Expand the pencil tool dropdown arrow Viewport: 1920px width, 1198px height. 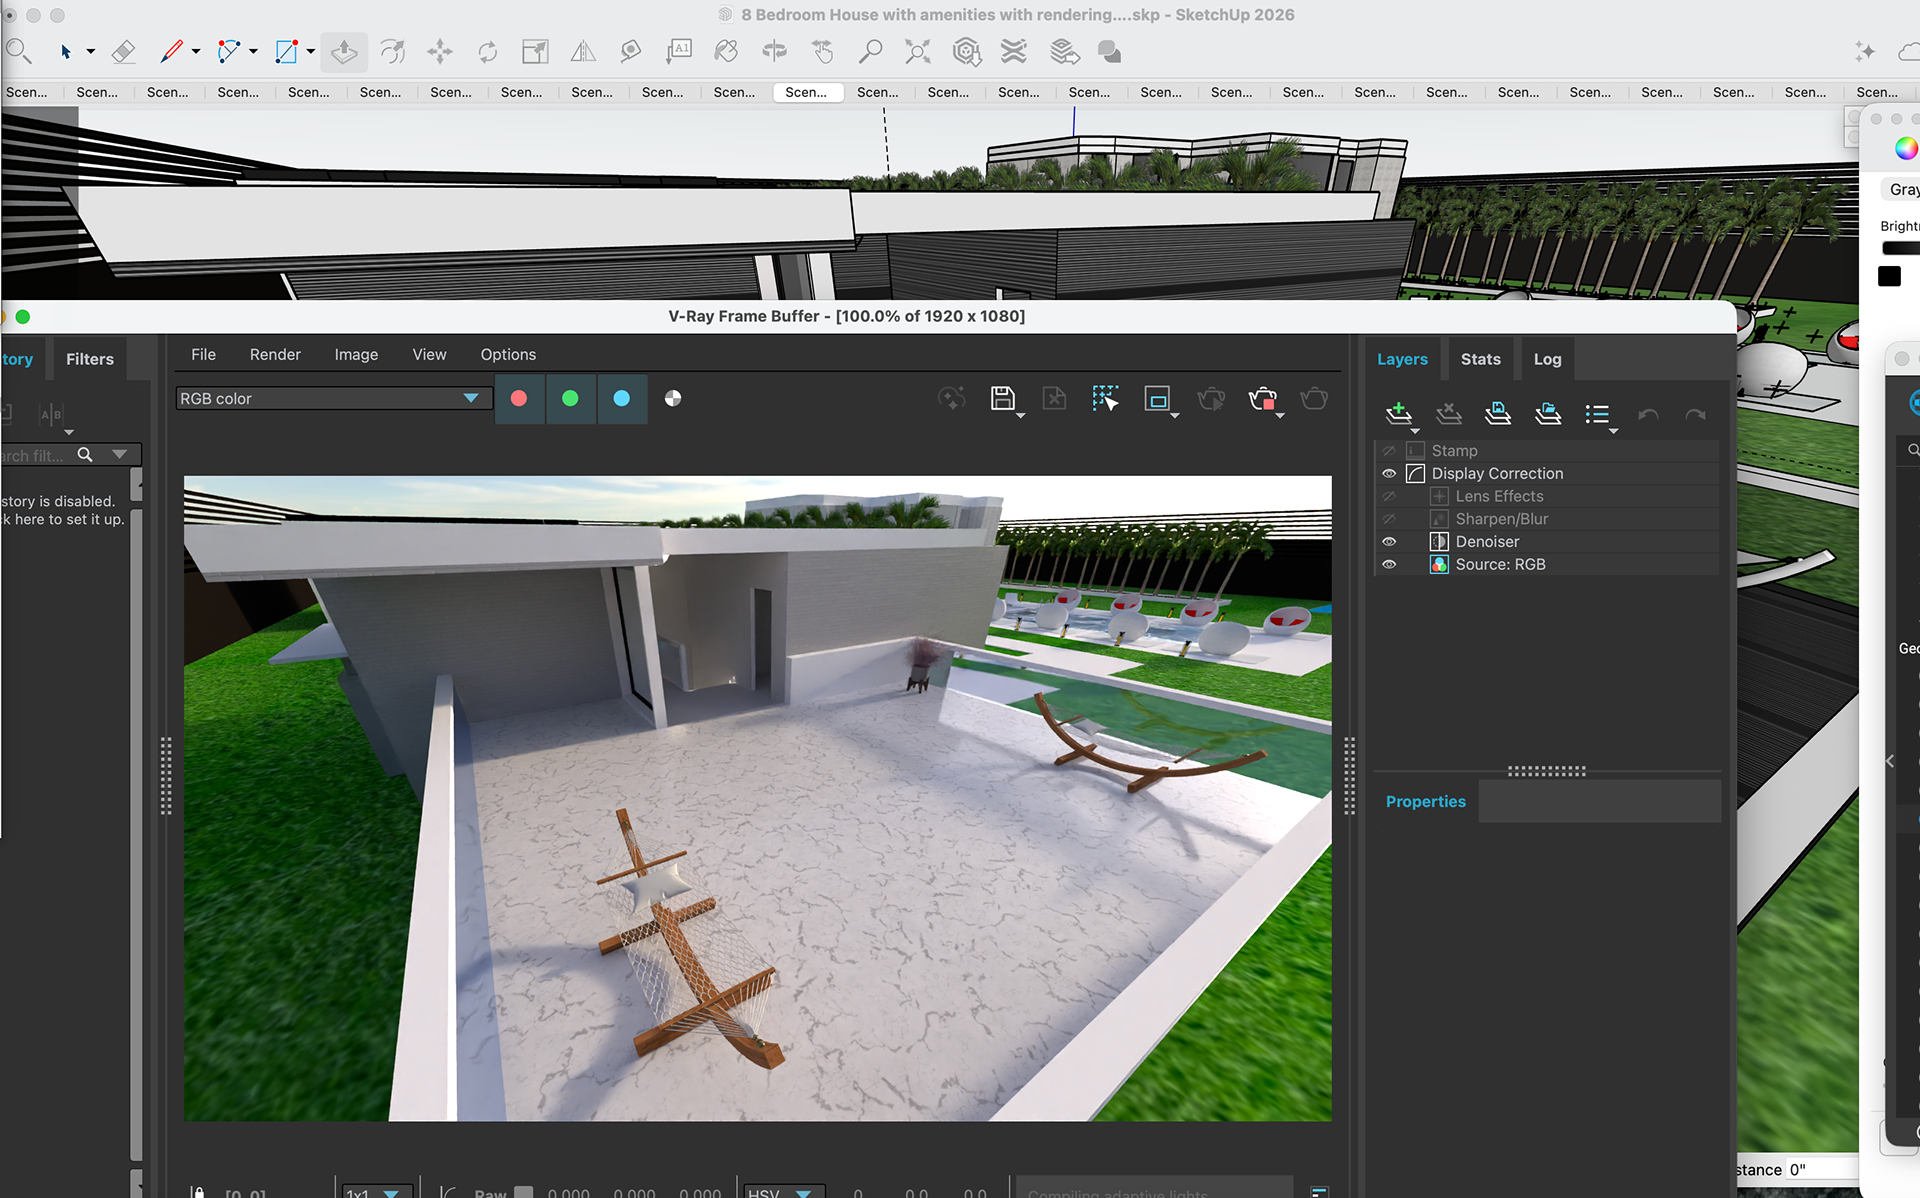(196, 52)
